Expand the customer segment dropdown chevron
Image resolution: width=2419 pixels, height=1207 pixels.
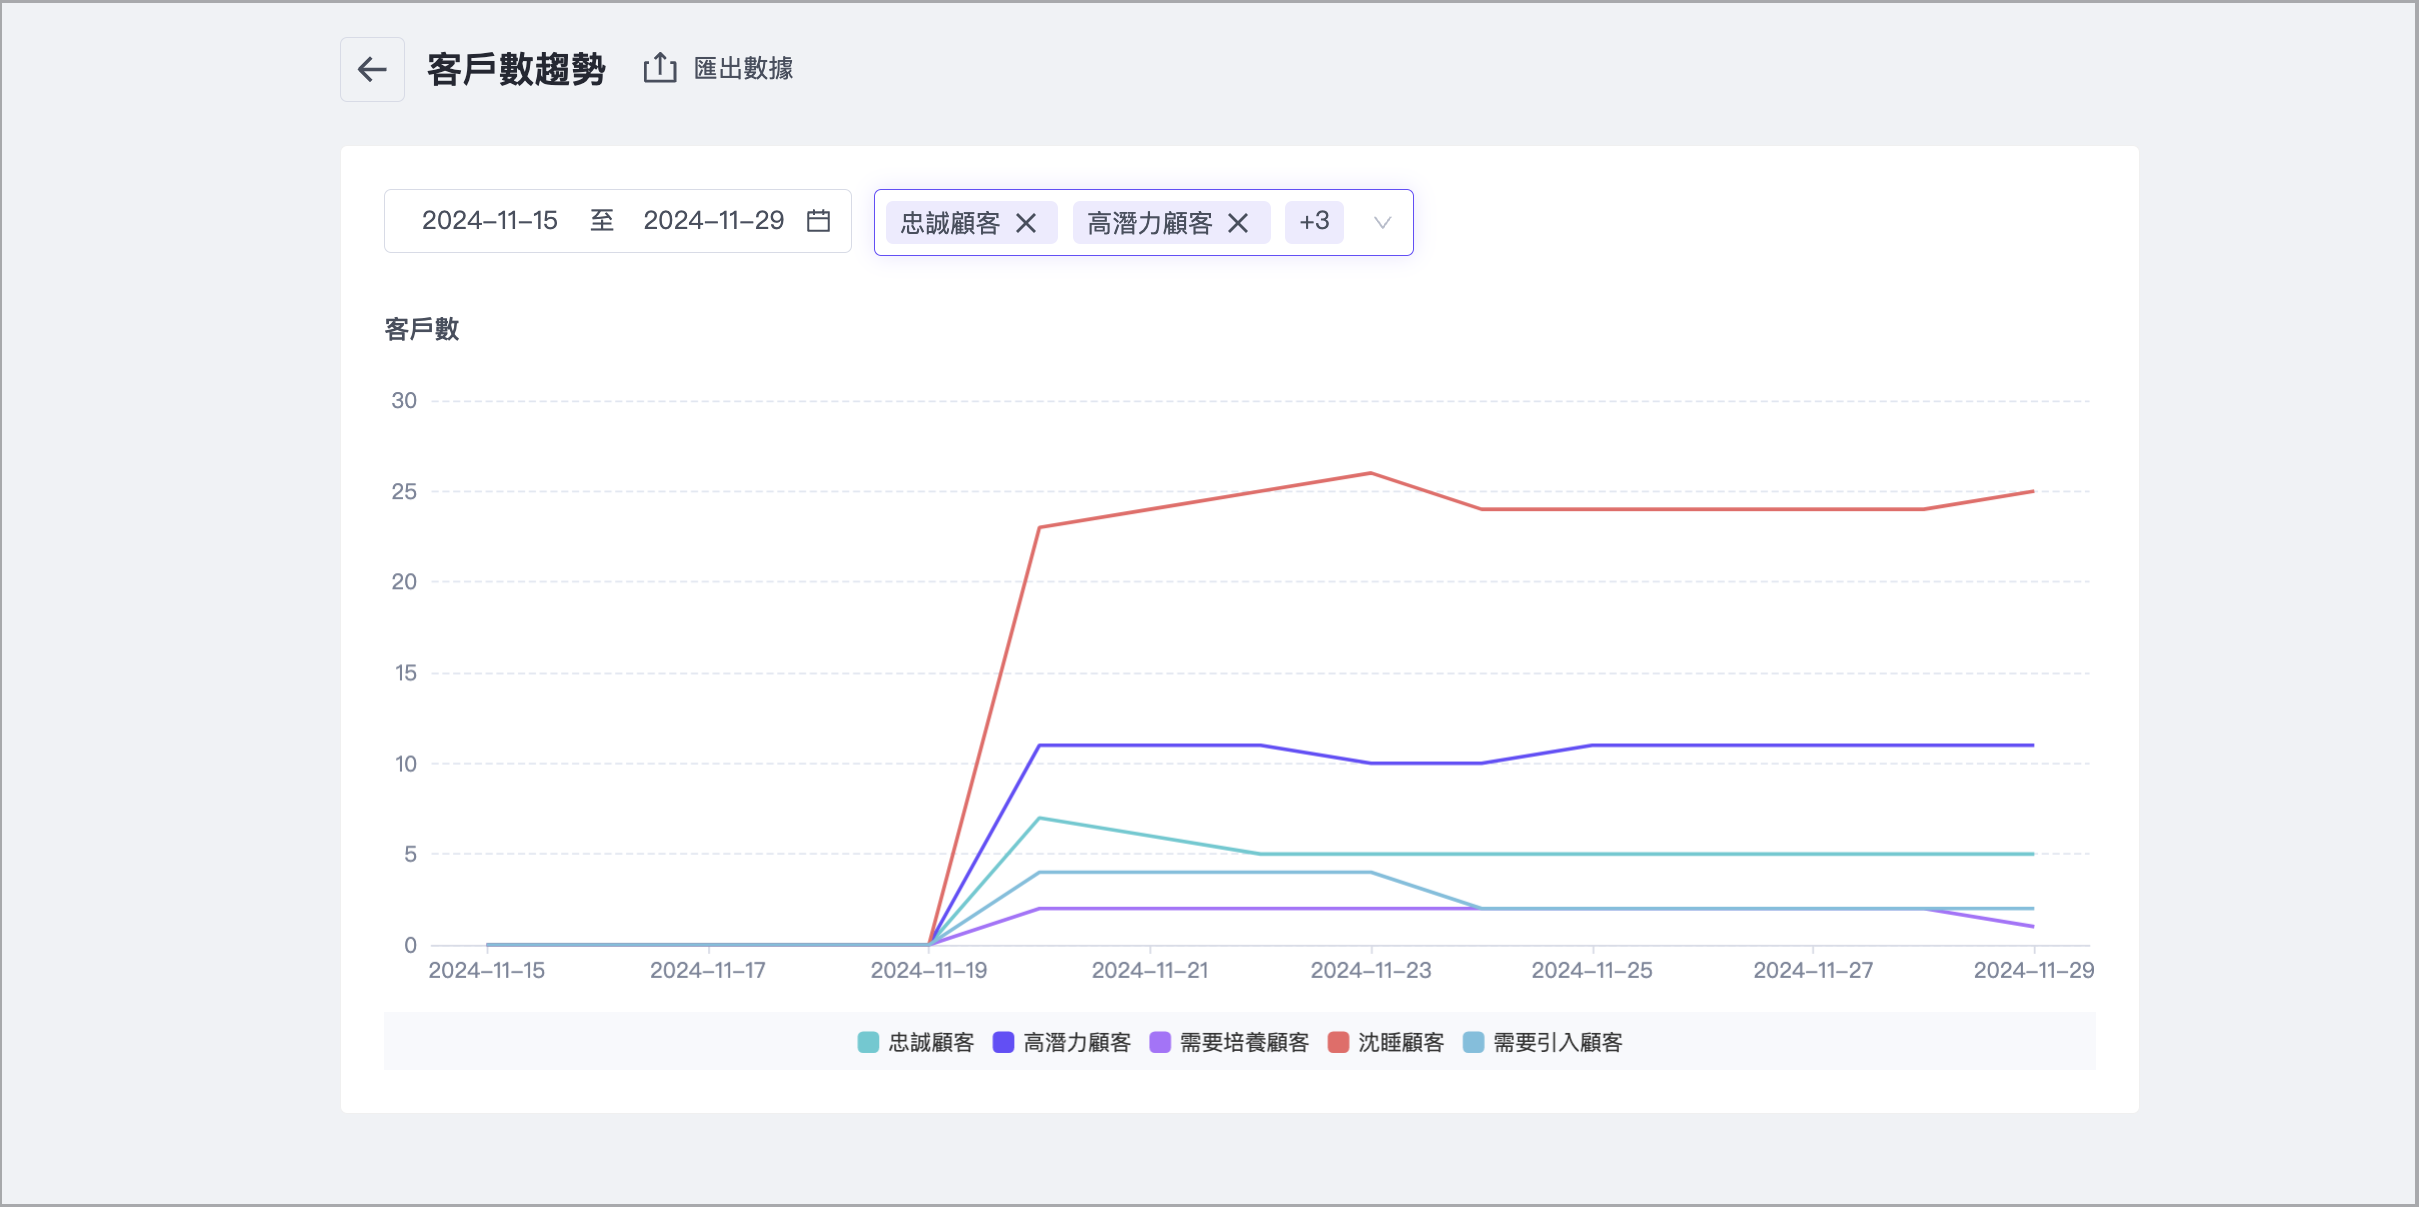point(1382,223)
